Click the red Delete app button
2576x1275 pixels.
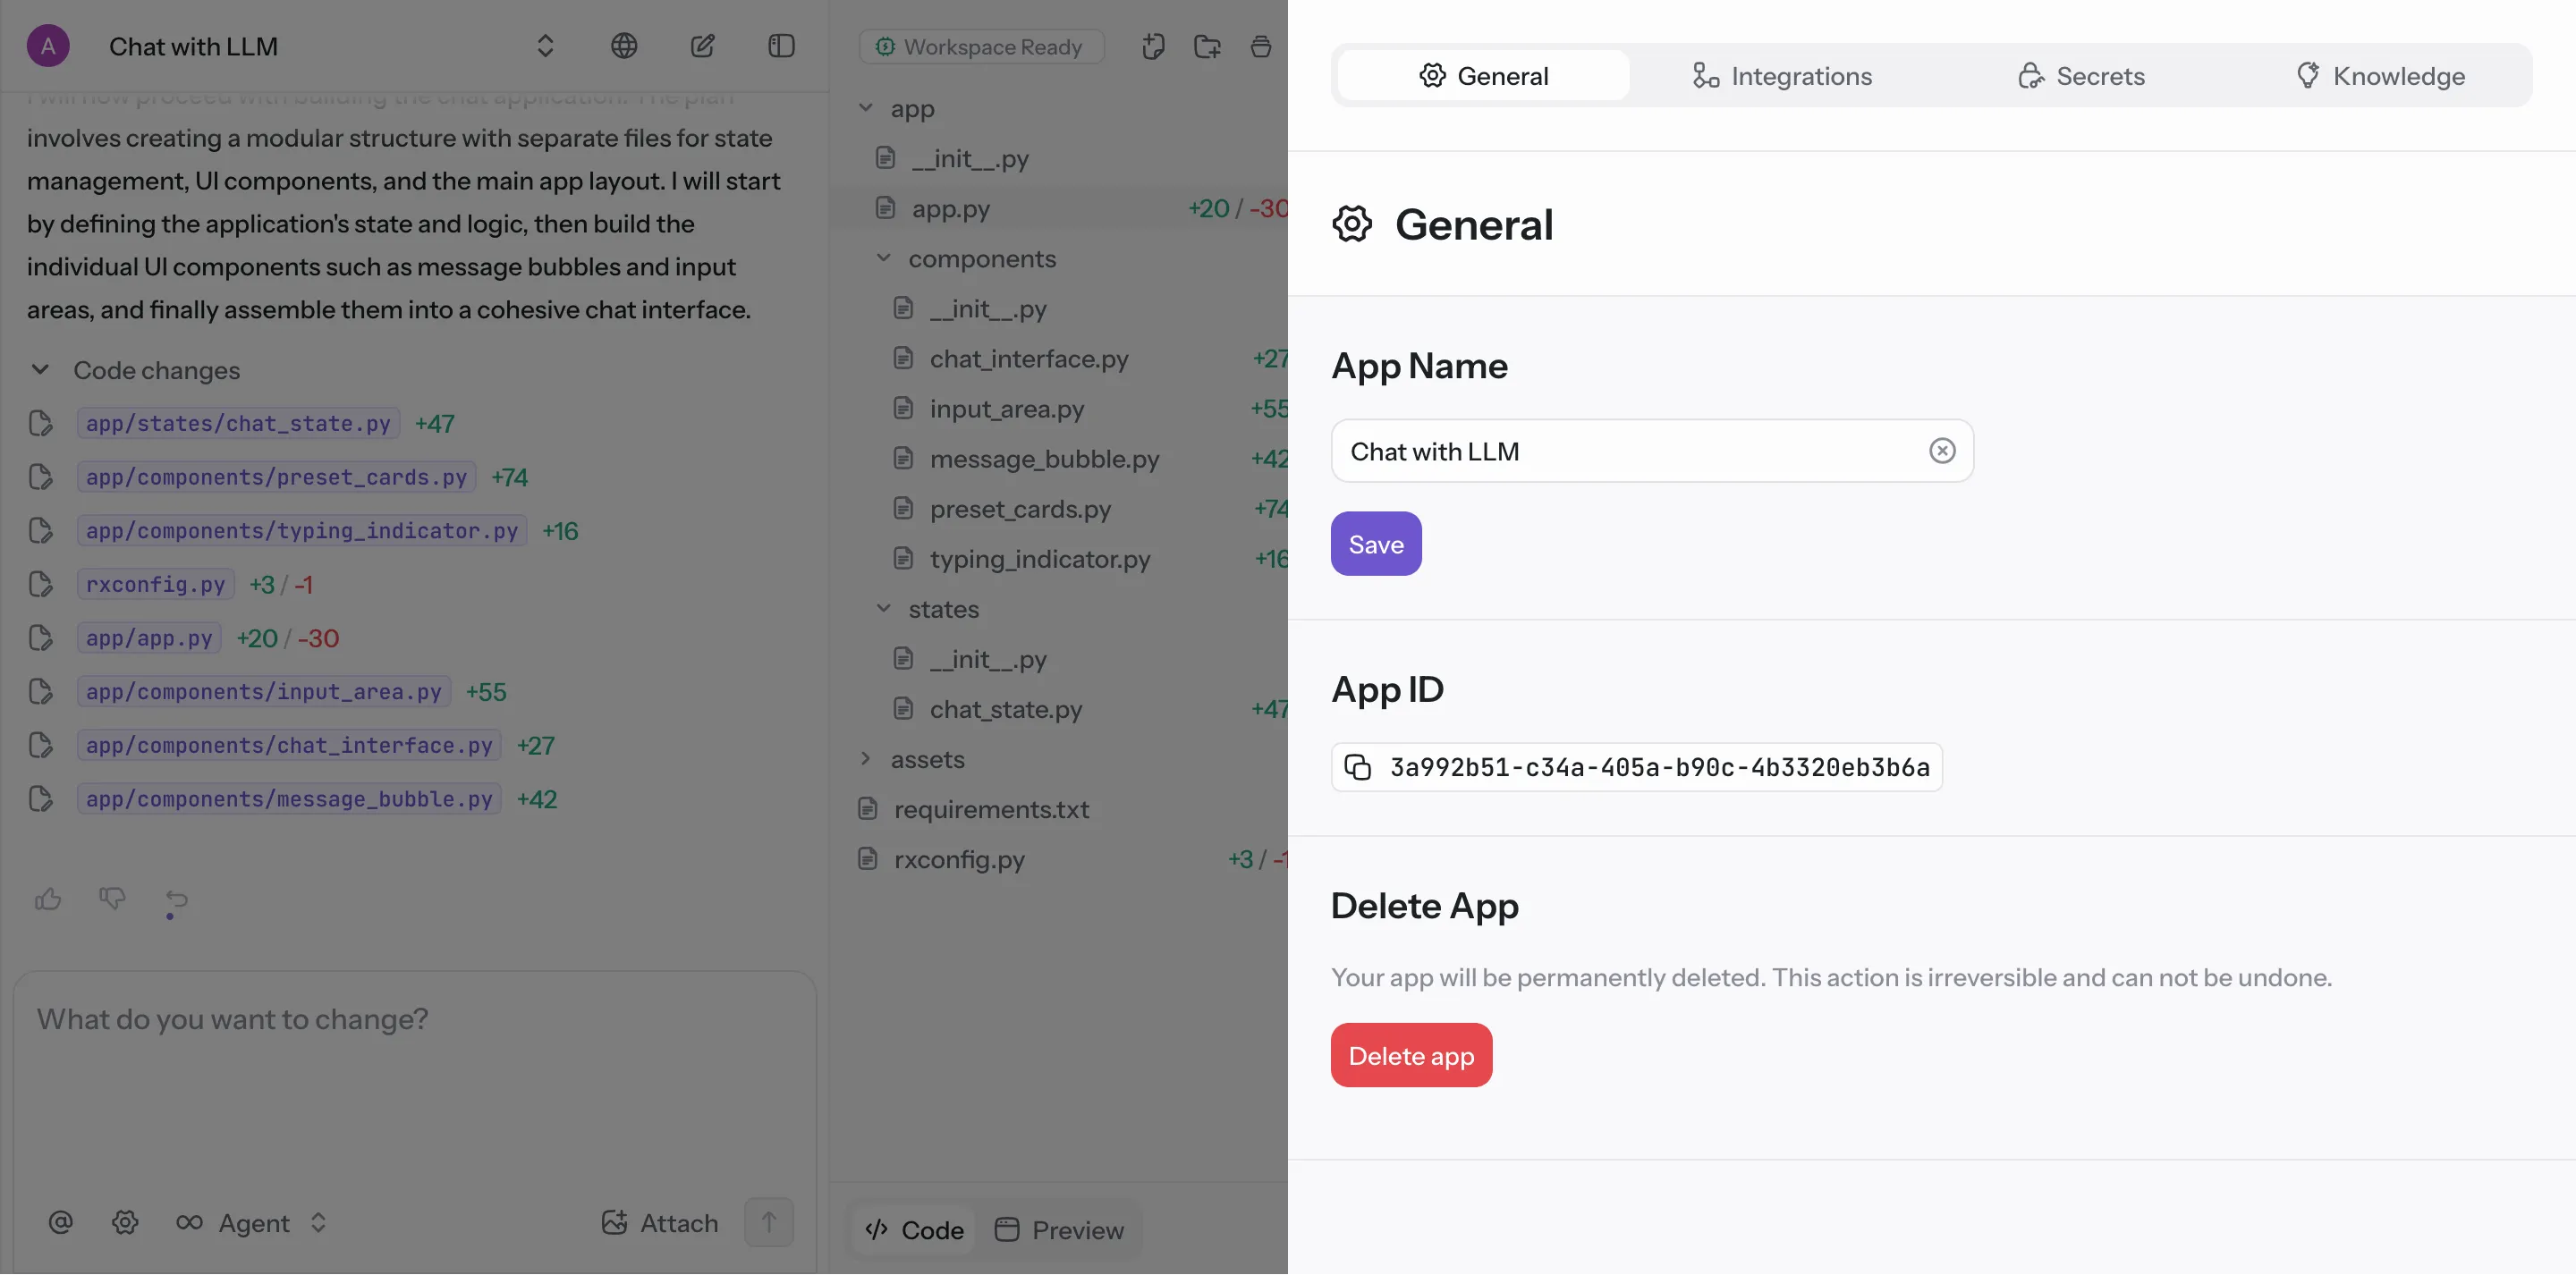click(x=1410, y=1055)
